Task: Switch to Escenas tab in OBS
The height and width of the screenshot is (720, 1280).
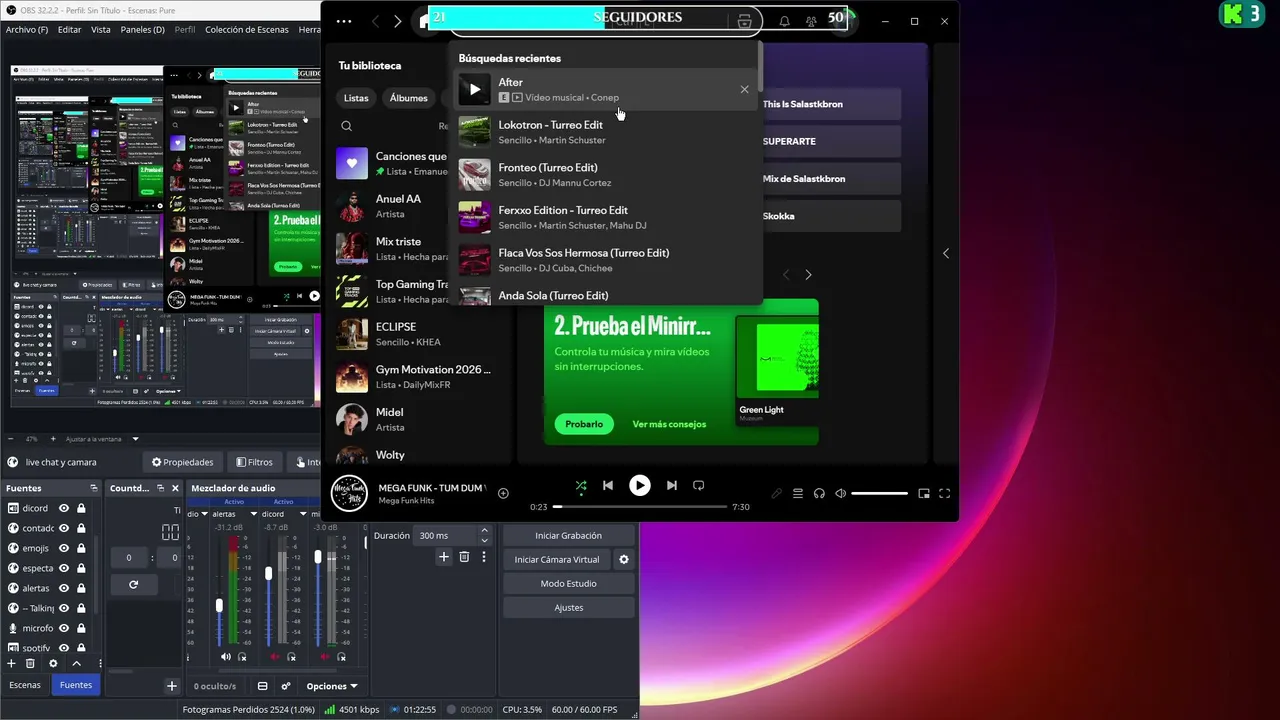Action: [25, 685]
